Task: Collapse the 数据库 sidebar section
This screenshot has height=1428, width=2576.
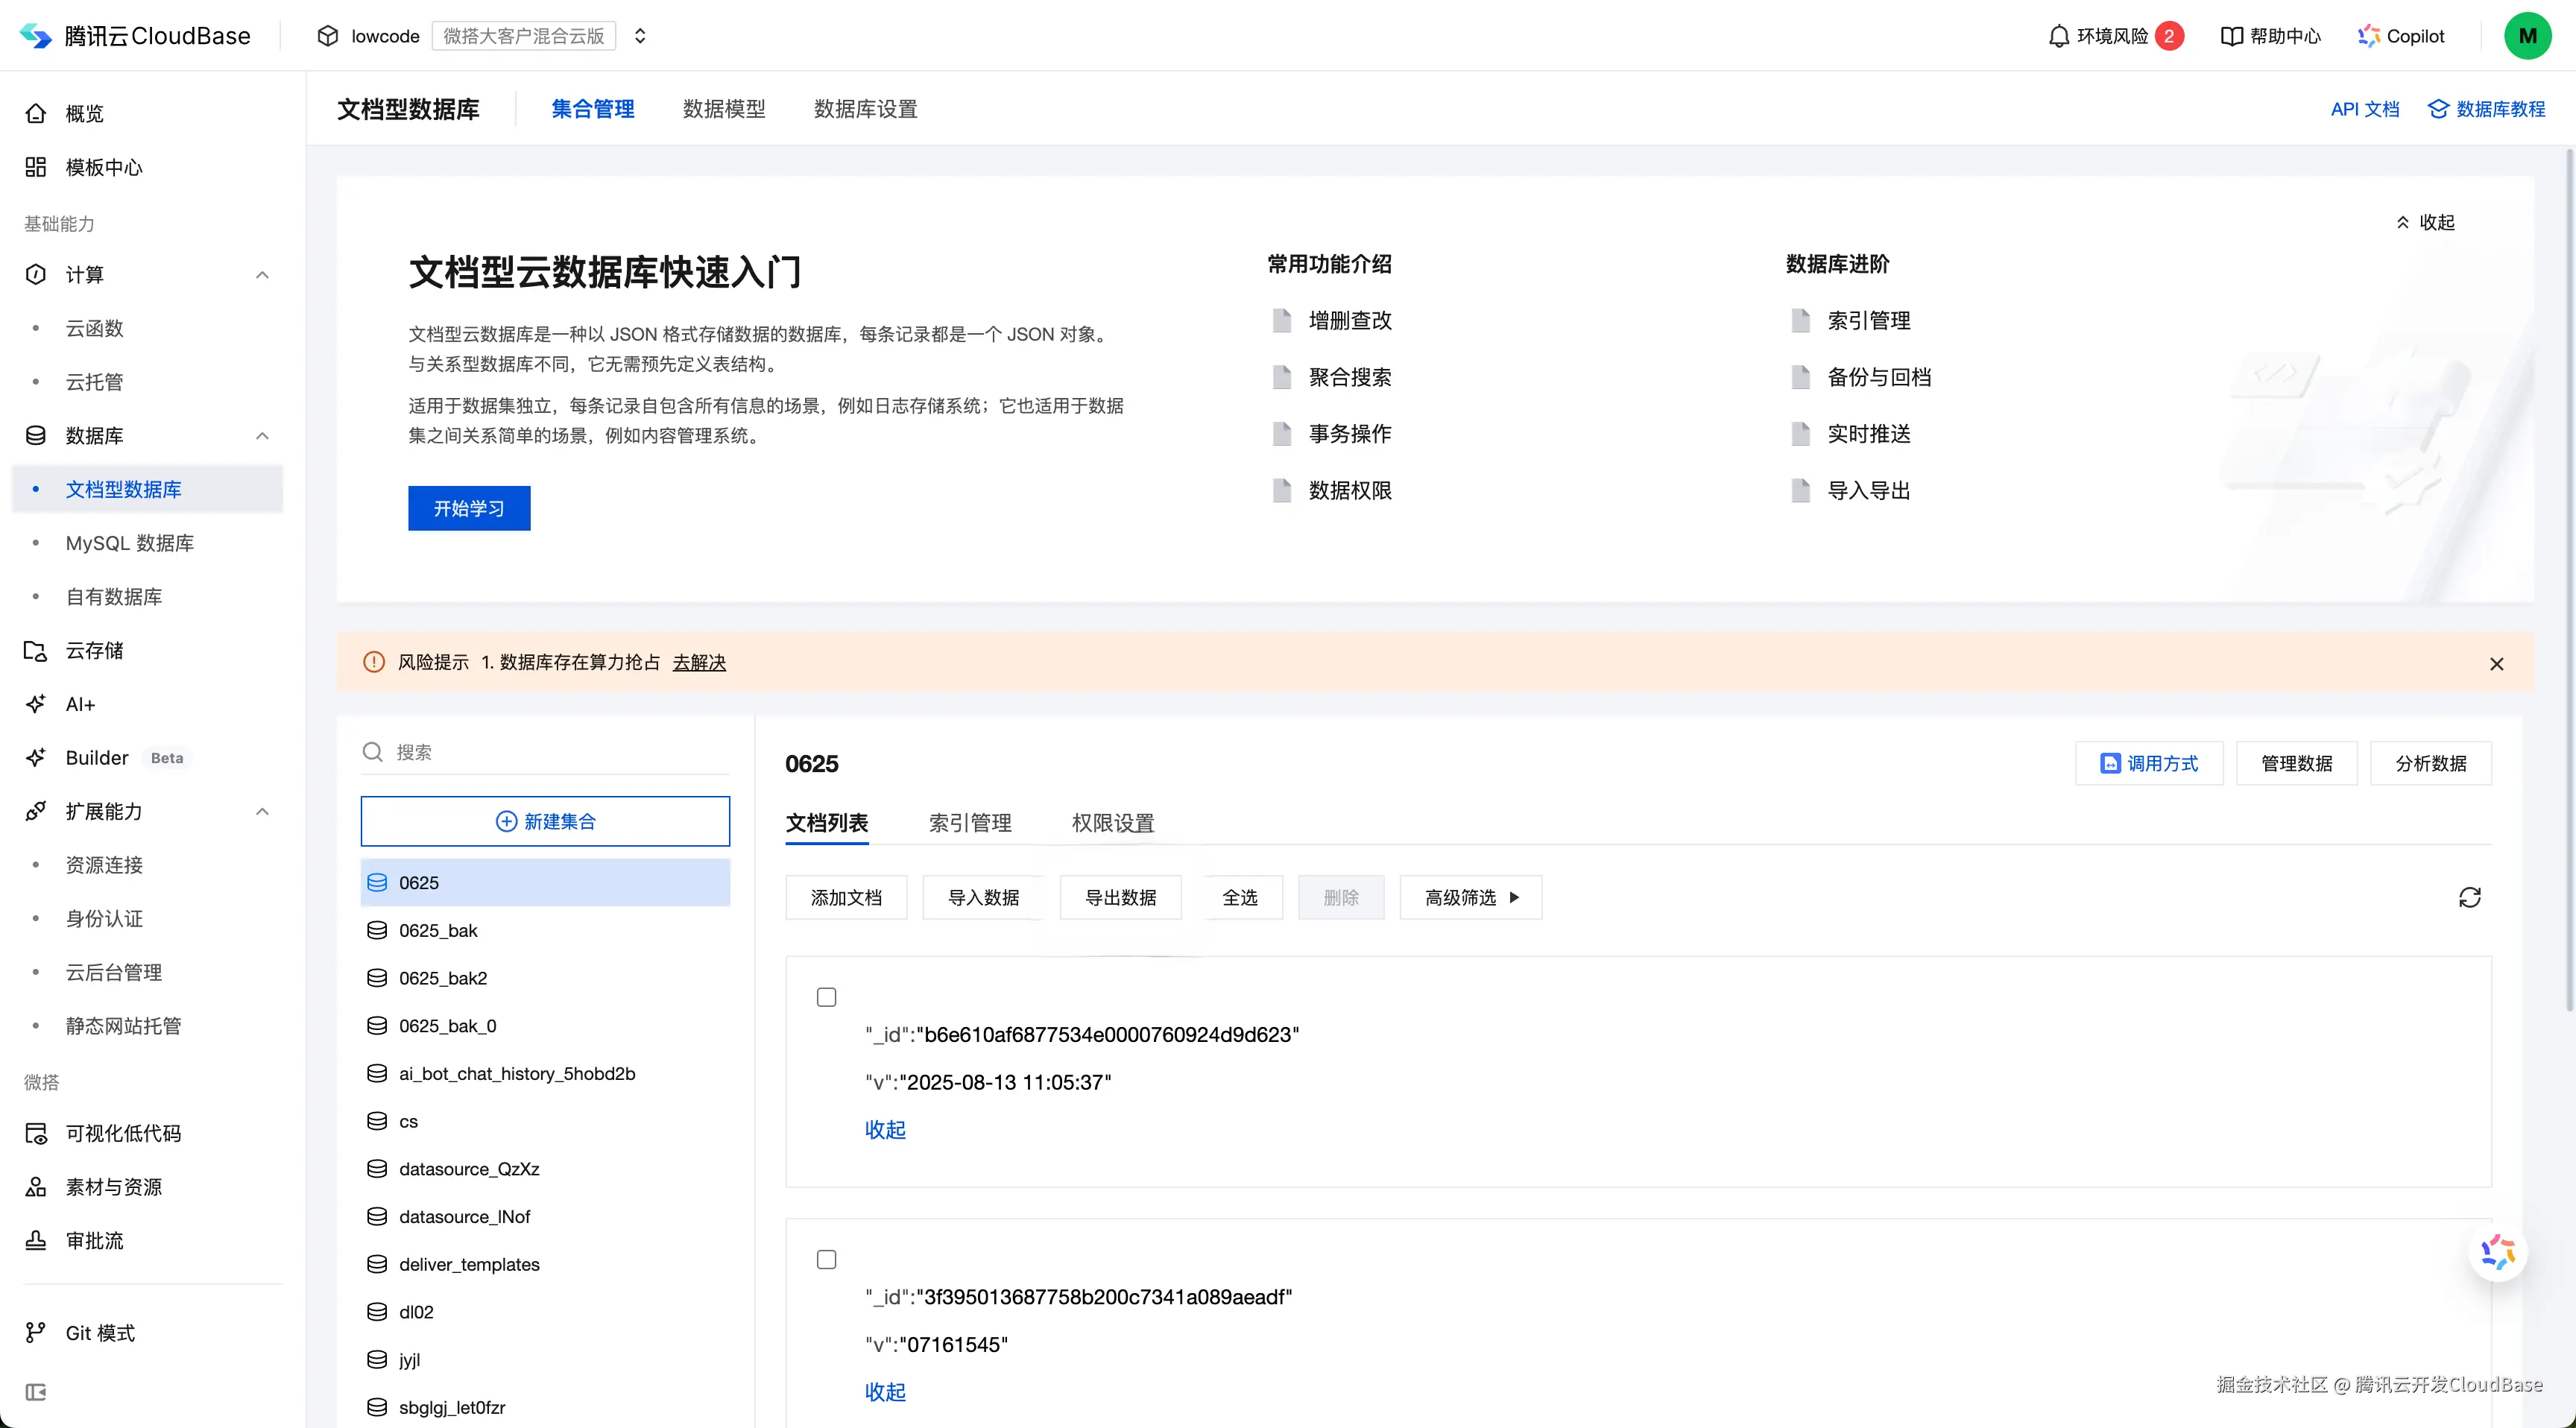Action: coord(262,436)
